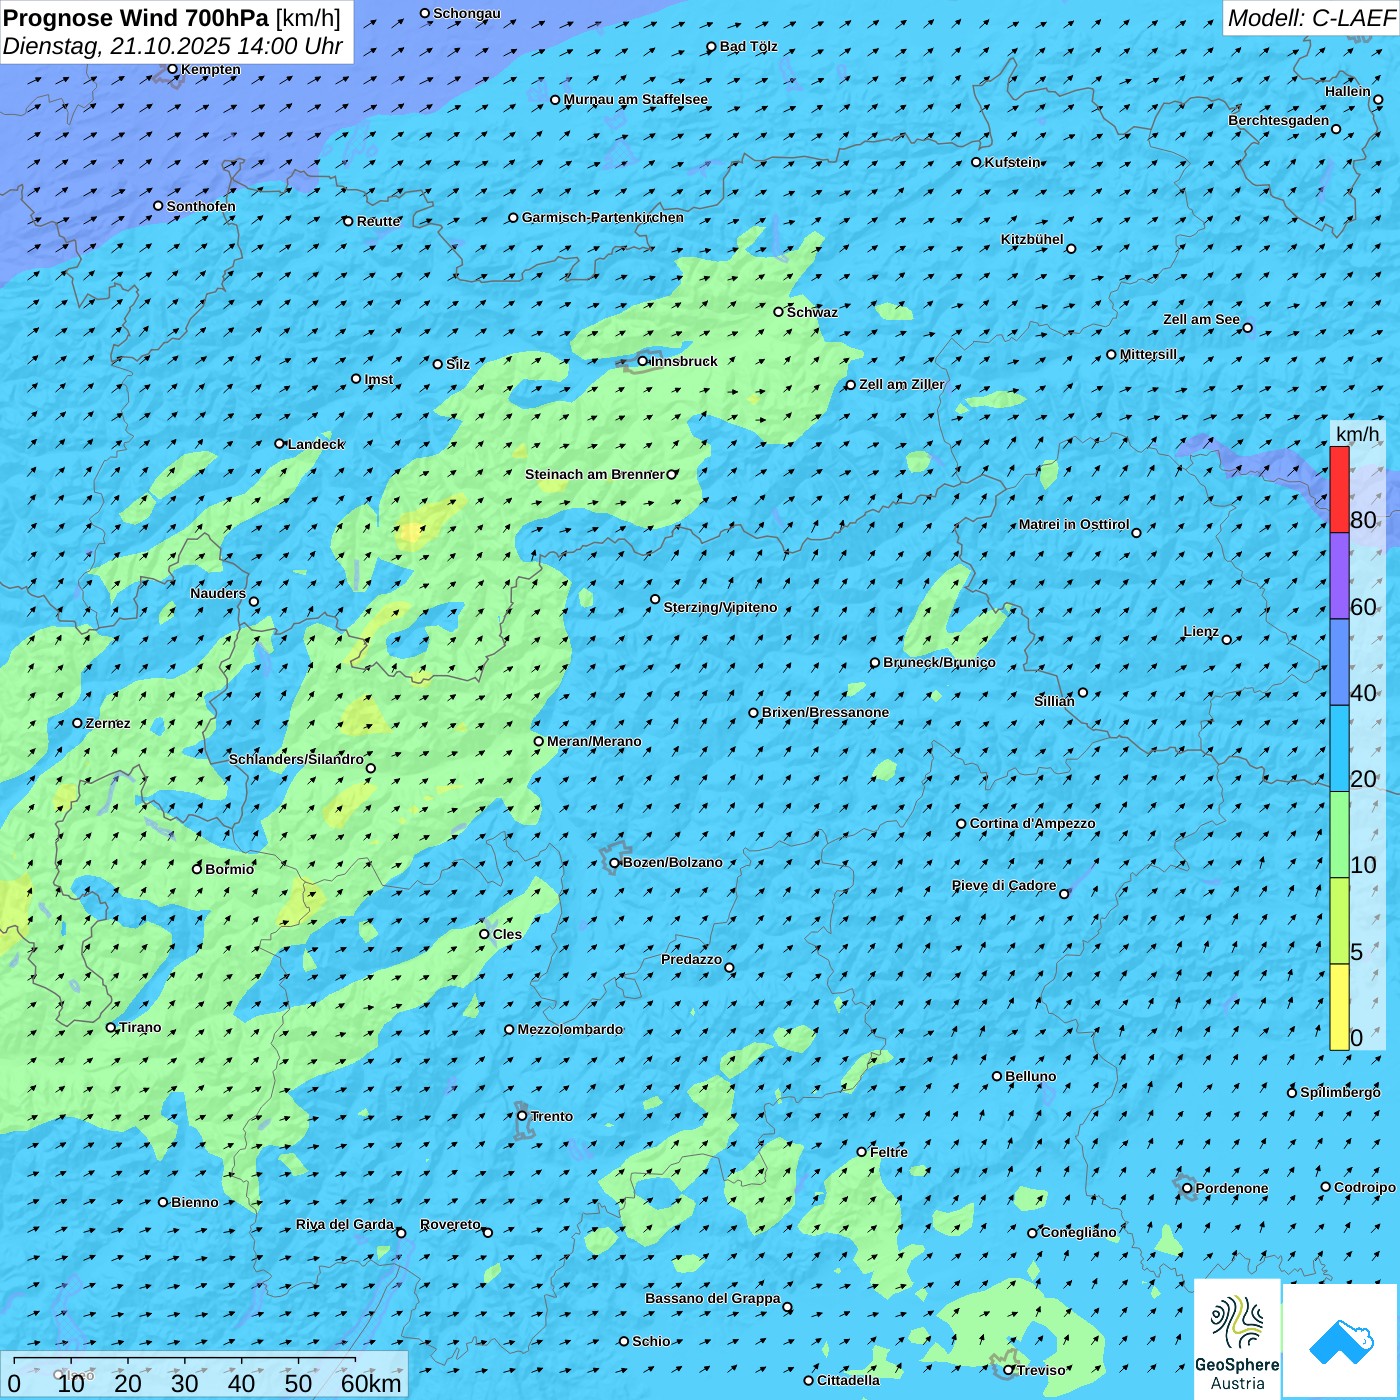
Task: Click the Hallein city marker
Action: click(1378, 100)
